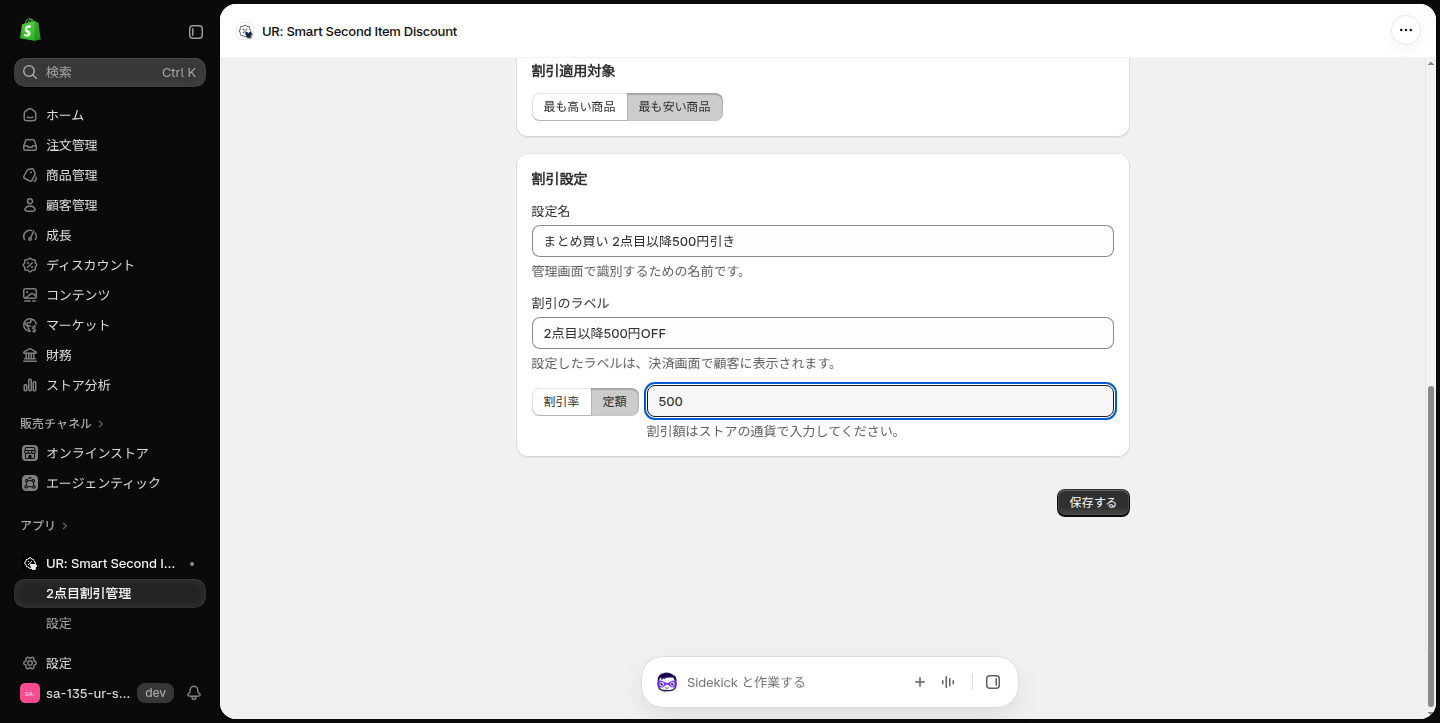Click the Sidekick avatar icon

pyautogui.click(x=667, y=682)
